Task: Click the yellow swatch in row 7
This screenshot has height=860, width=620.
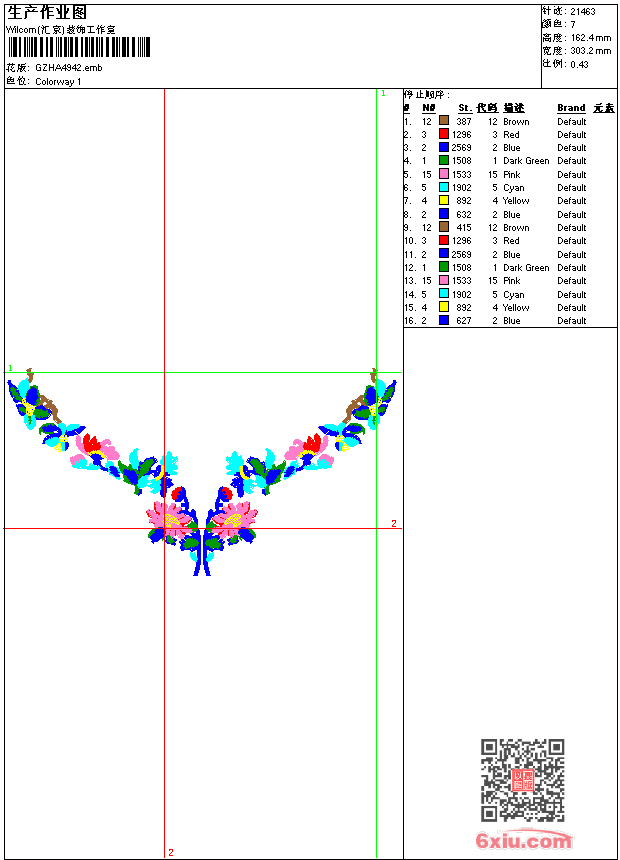Action: 444,201
